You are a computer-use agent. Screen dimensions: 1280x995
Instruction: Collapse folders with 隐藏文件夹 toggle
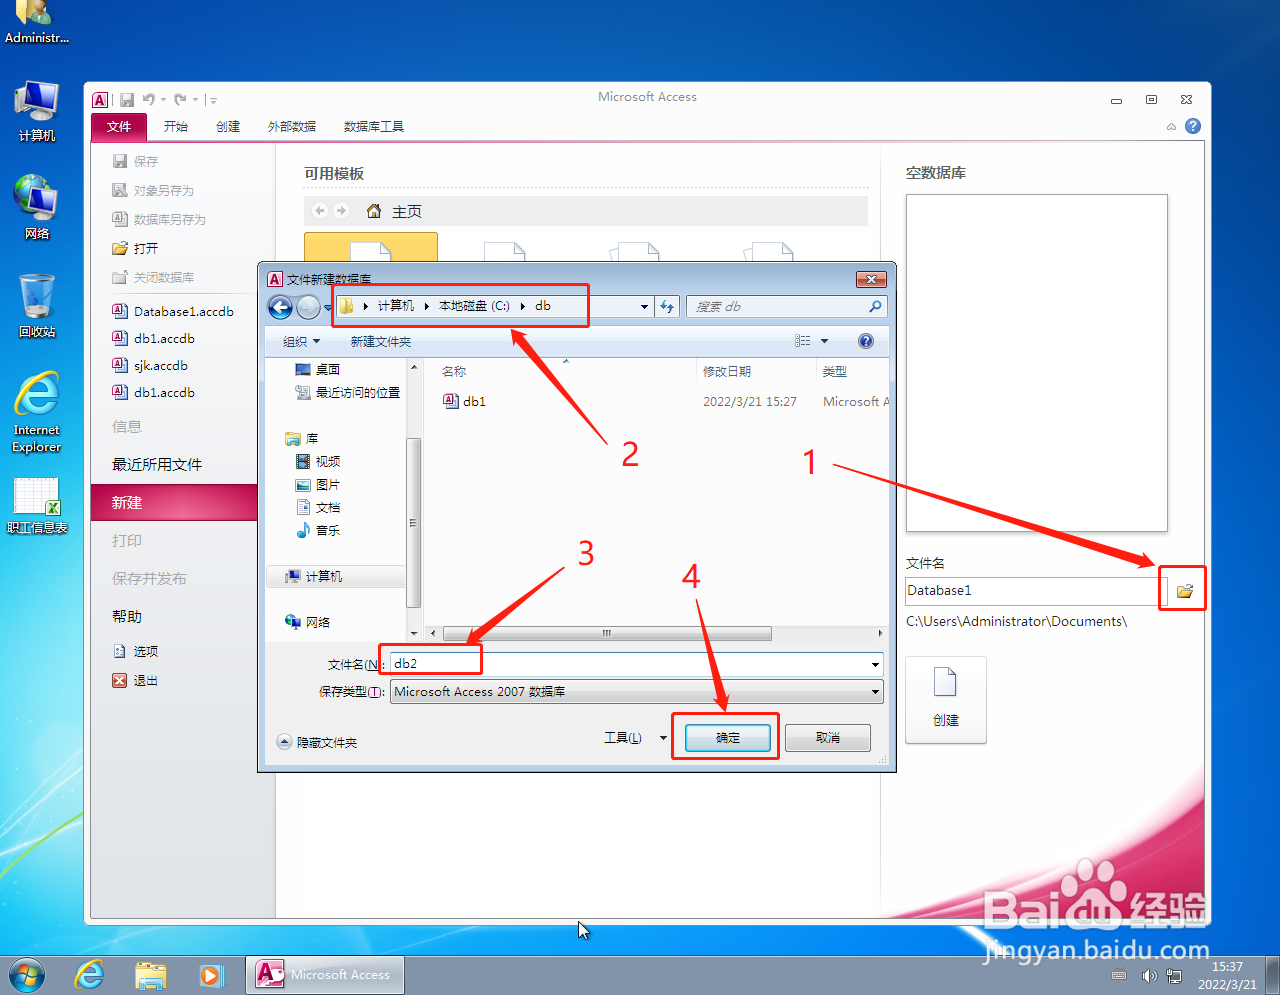click(x=317, y=742)
